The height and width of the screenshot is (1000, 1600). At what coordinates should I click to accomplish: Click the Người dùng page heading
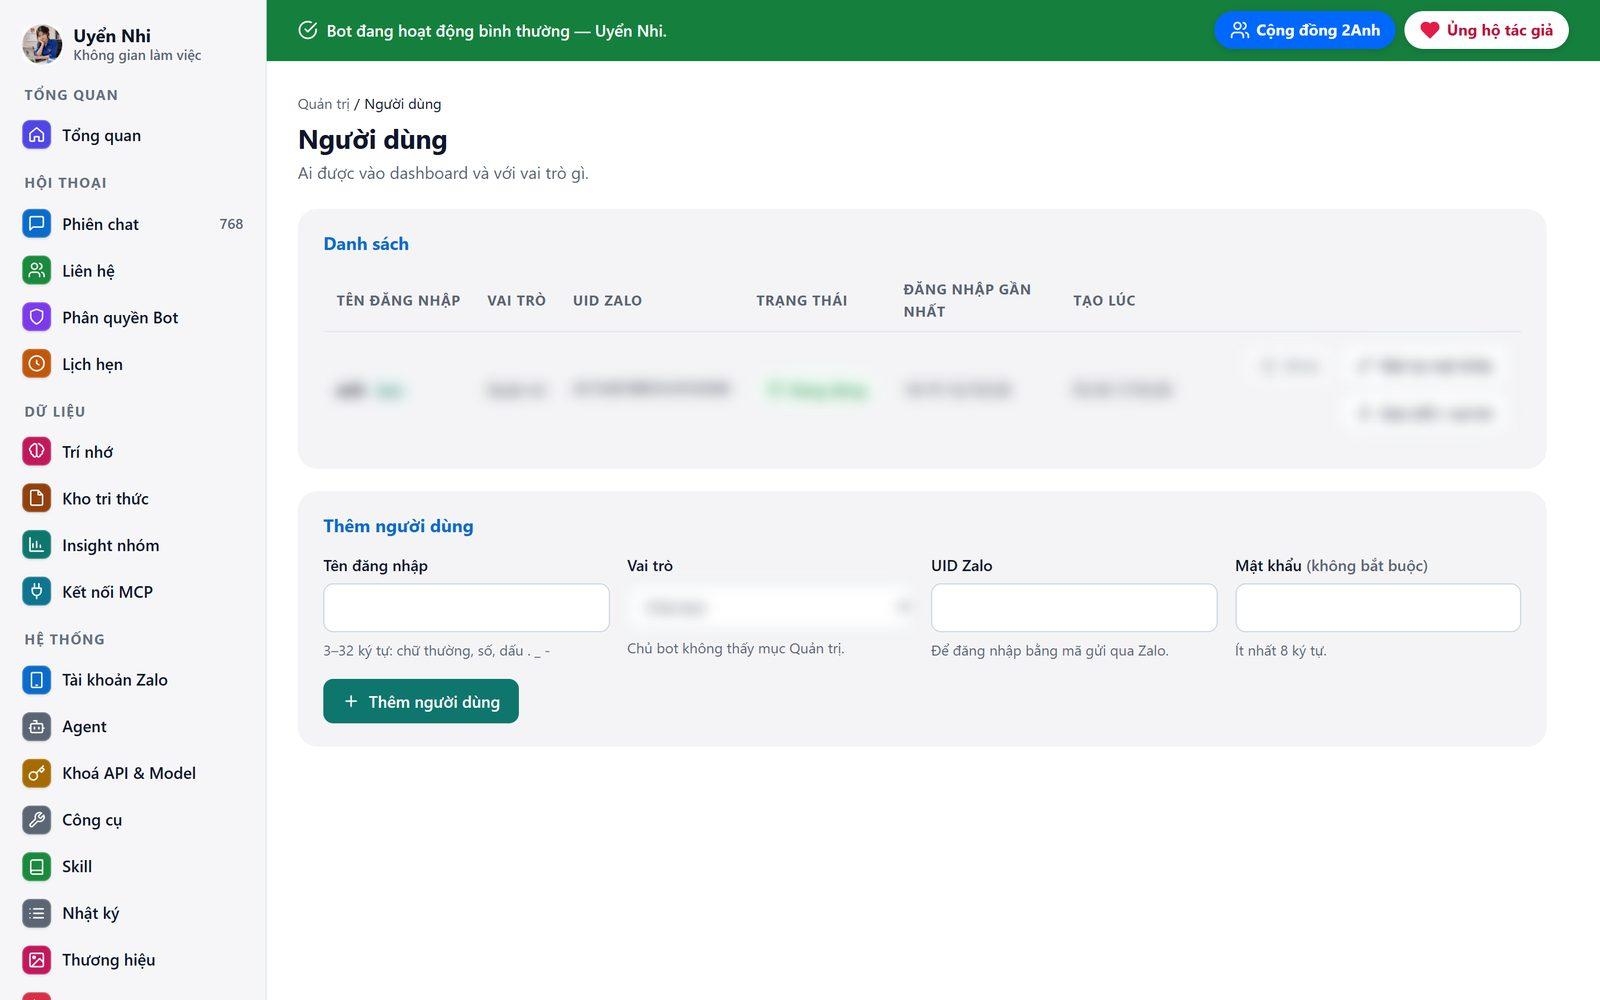373,140
